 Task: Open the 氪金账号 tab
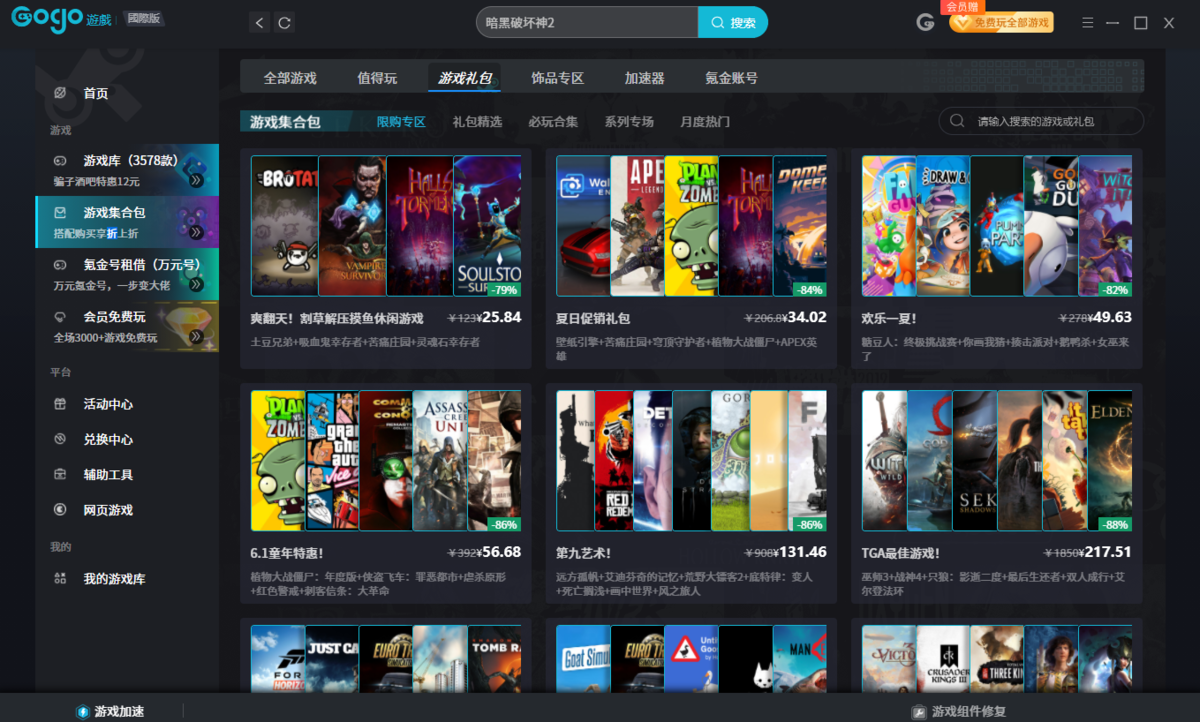point(731,78)
